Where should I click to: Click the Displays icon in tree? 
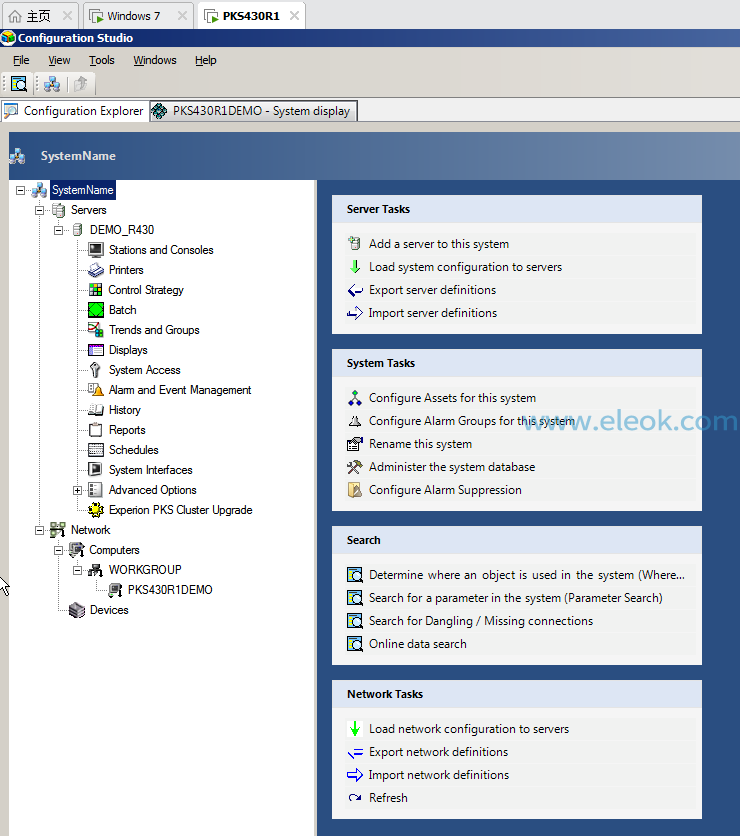pyautogui.click(x=96, y=350)
